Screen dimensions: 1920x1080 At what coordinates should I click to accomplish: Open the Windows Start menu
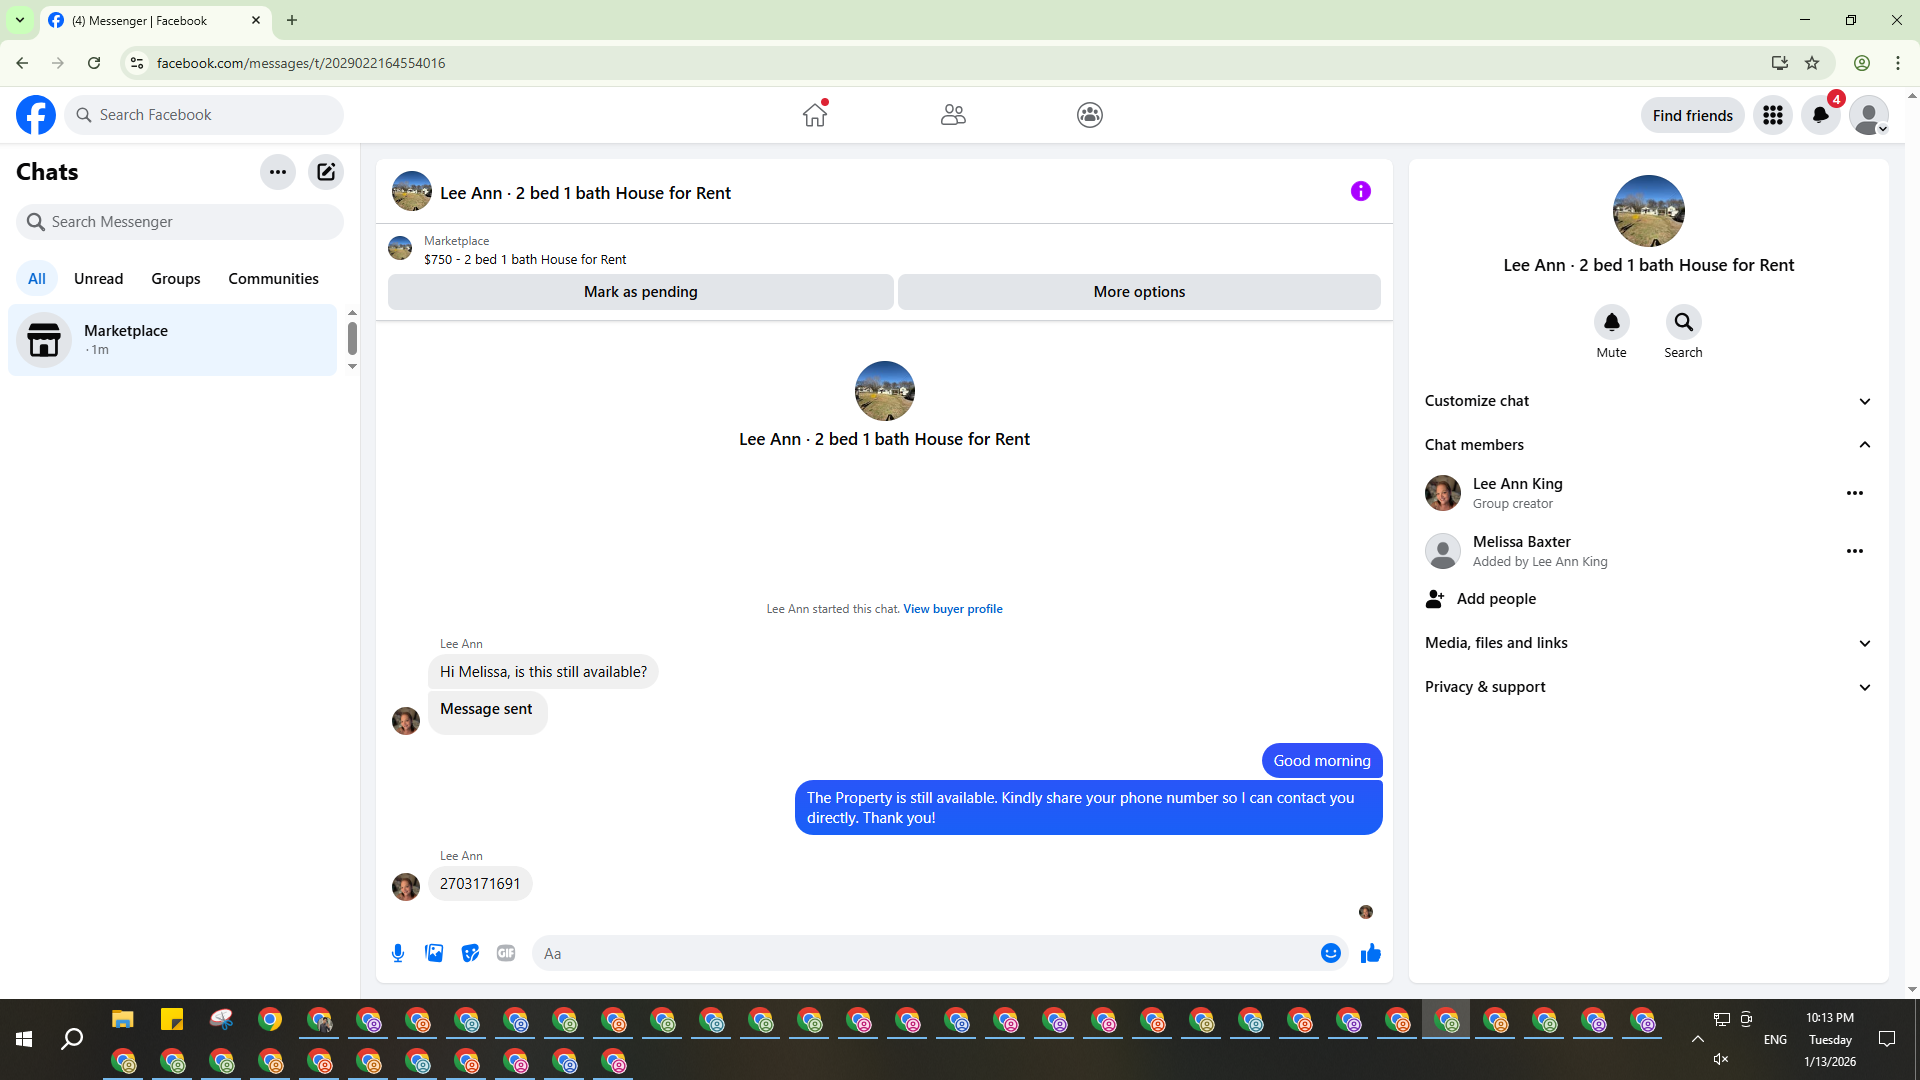point(24,1040)
